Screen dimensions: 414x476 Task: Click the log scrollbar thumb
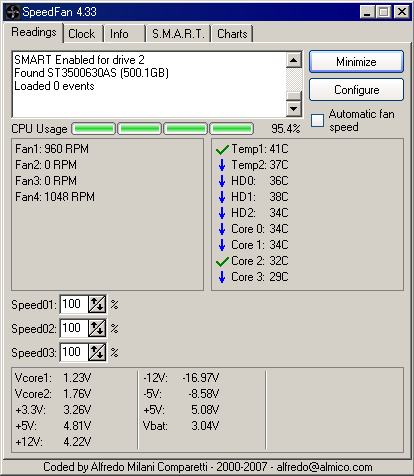(x=294, y=96)
